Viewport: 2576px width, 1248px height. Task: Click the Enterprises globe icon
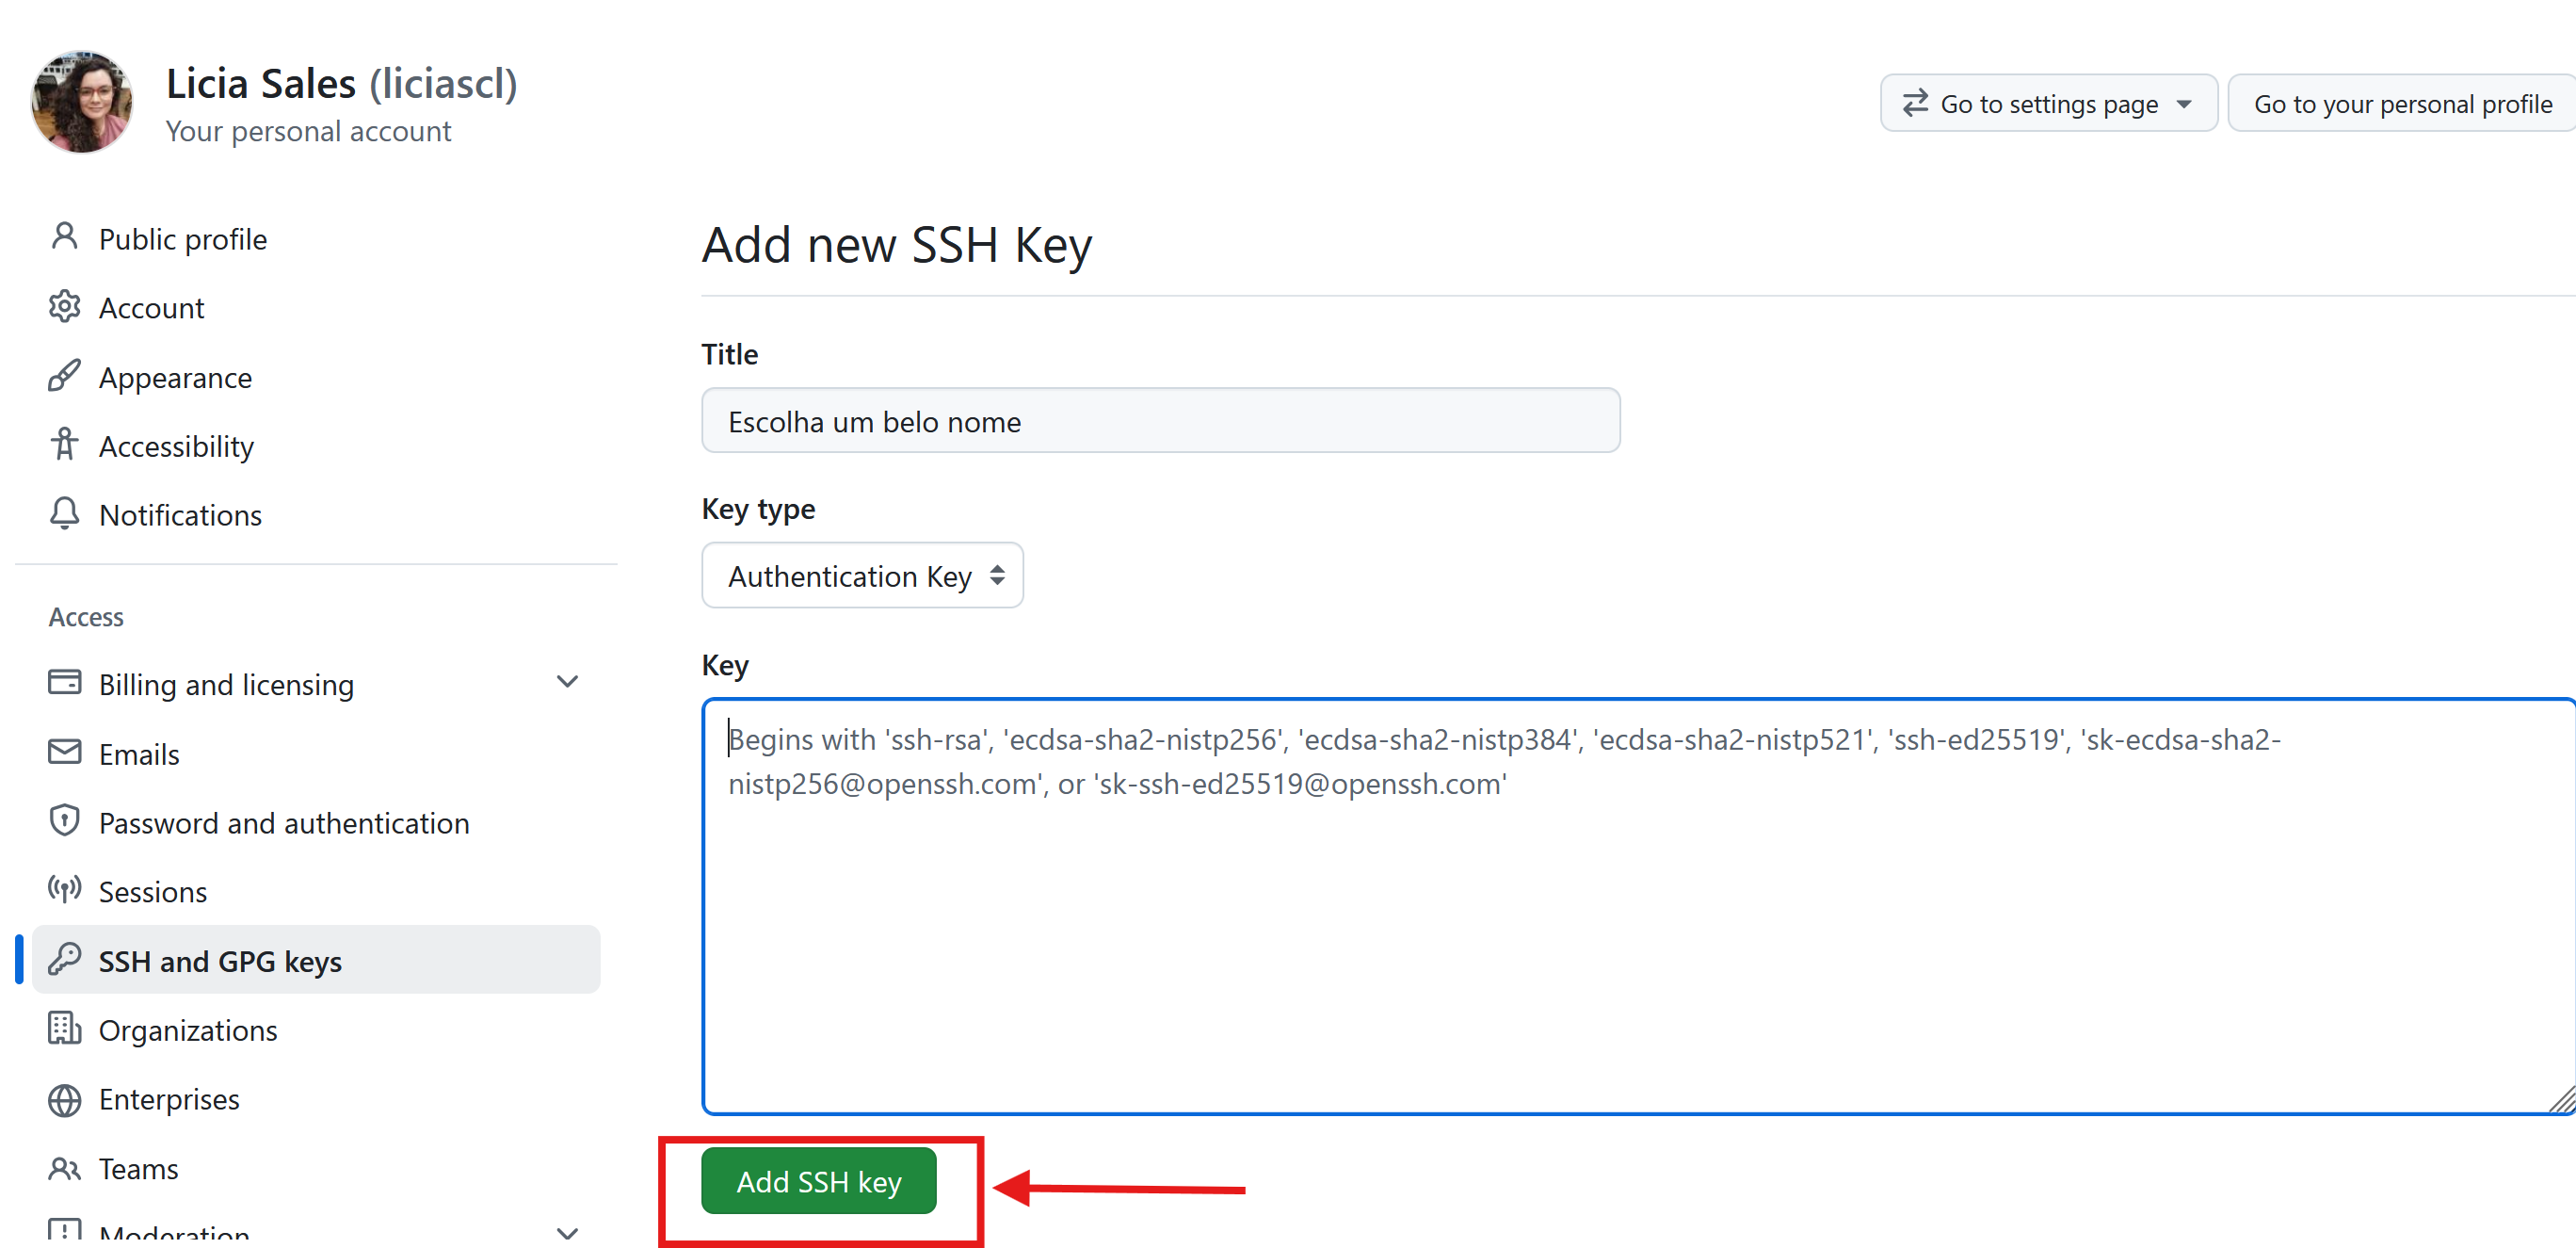click(64, 1099)
